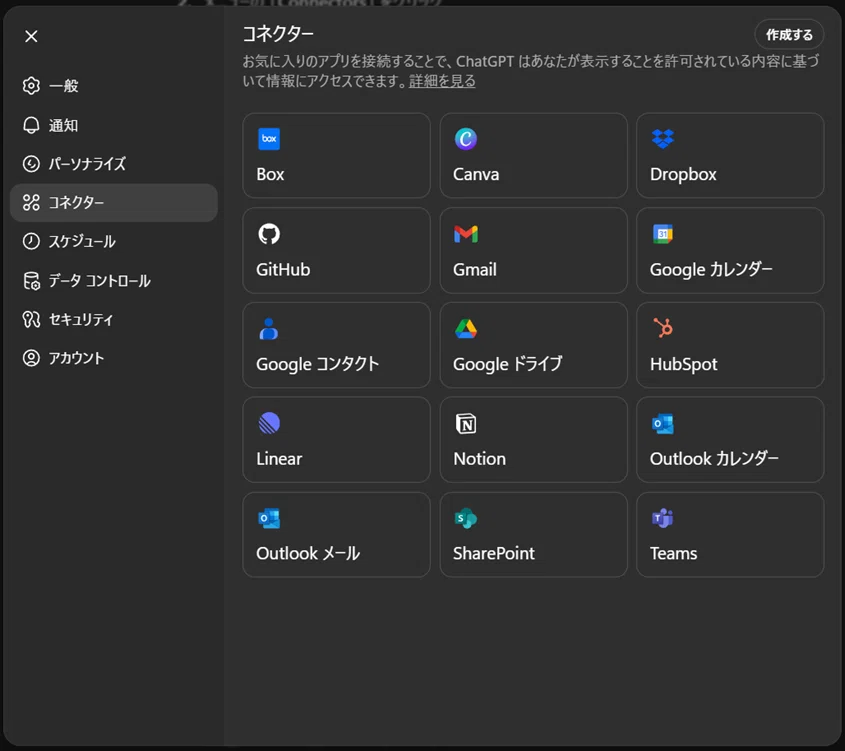
Task: Select the Dropbox label text
Action: click(683, 174)
